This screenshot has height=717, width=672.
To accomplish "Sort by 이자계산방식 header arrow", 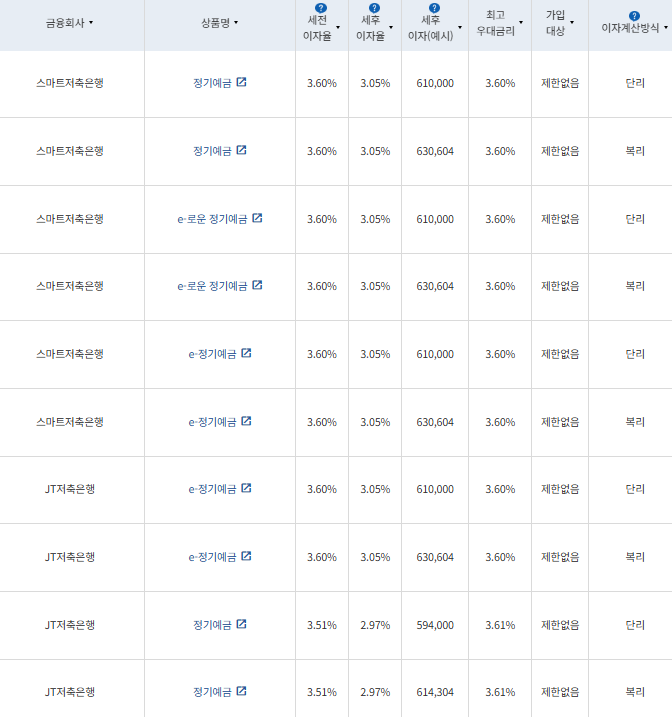I will (x=666, y=28).
